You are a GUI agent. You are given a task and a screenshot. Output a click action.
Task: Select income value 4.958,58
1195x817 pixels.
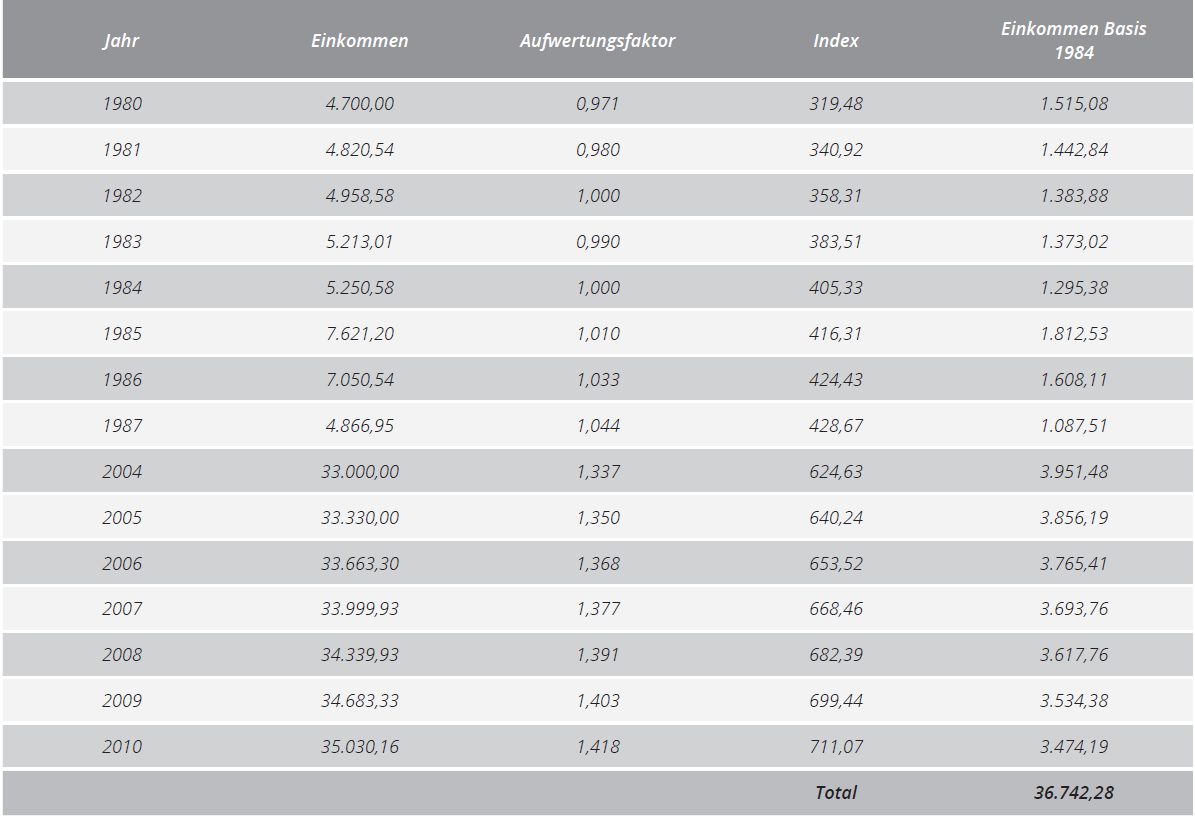point(360,196)
